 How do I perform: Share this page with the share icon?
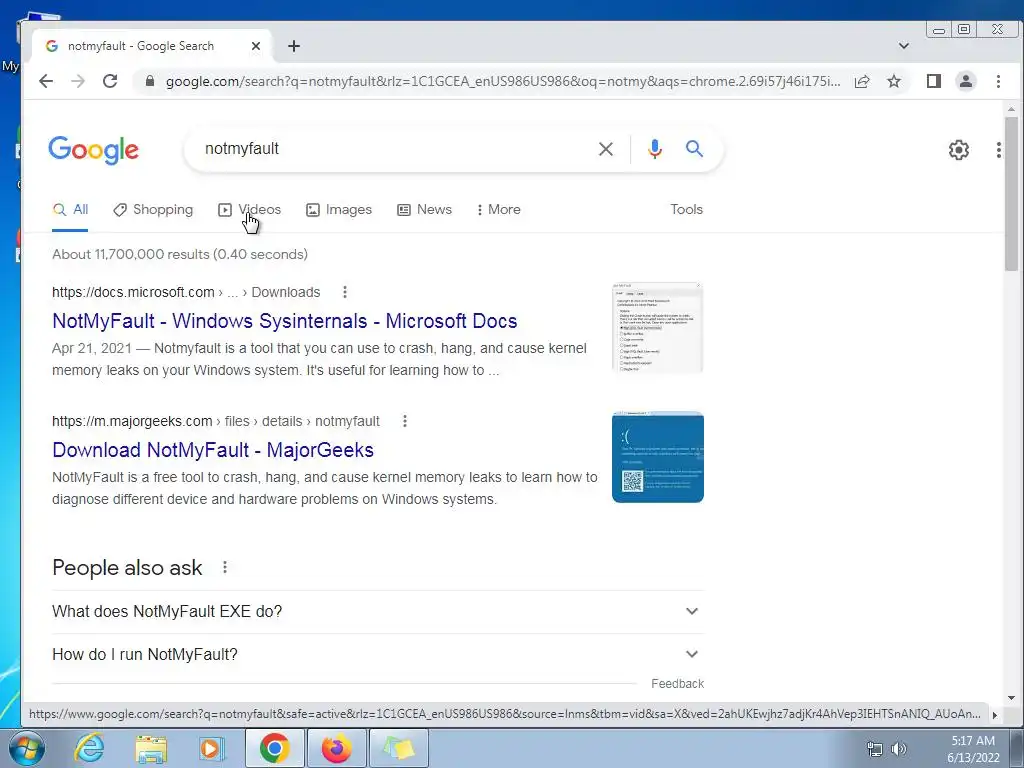(862, 81)
